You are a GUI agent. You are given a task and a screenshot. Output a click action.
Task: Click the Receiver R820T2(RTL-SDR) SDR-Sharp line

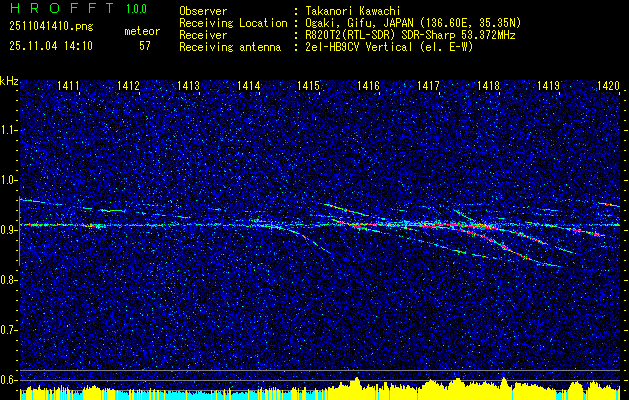click(x=408, y=35)
